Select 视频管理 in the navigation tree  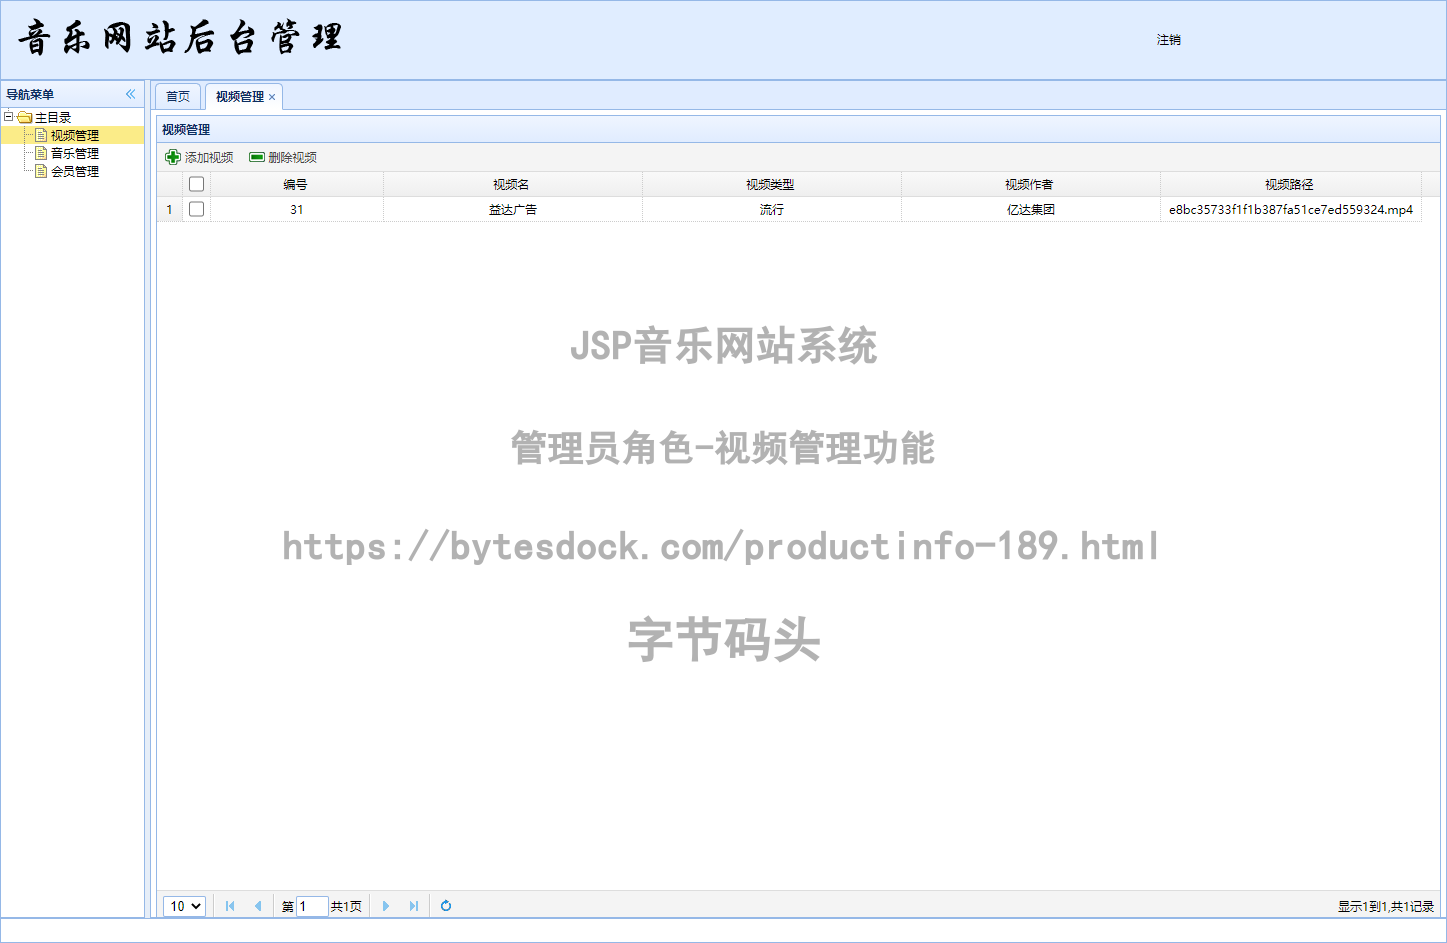point(75,135)
